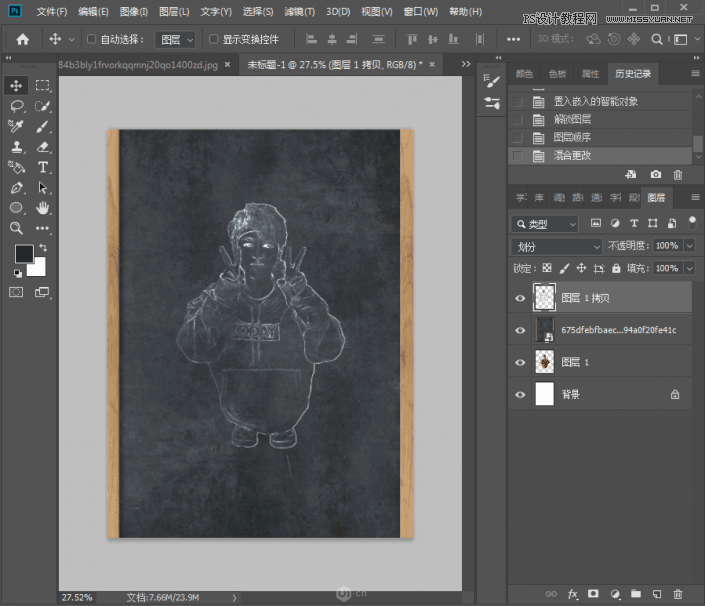
Task: Select the Type tool
Action: coord(42,167)
